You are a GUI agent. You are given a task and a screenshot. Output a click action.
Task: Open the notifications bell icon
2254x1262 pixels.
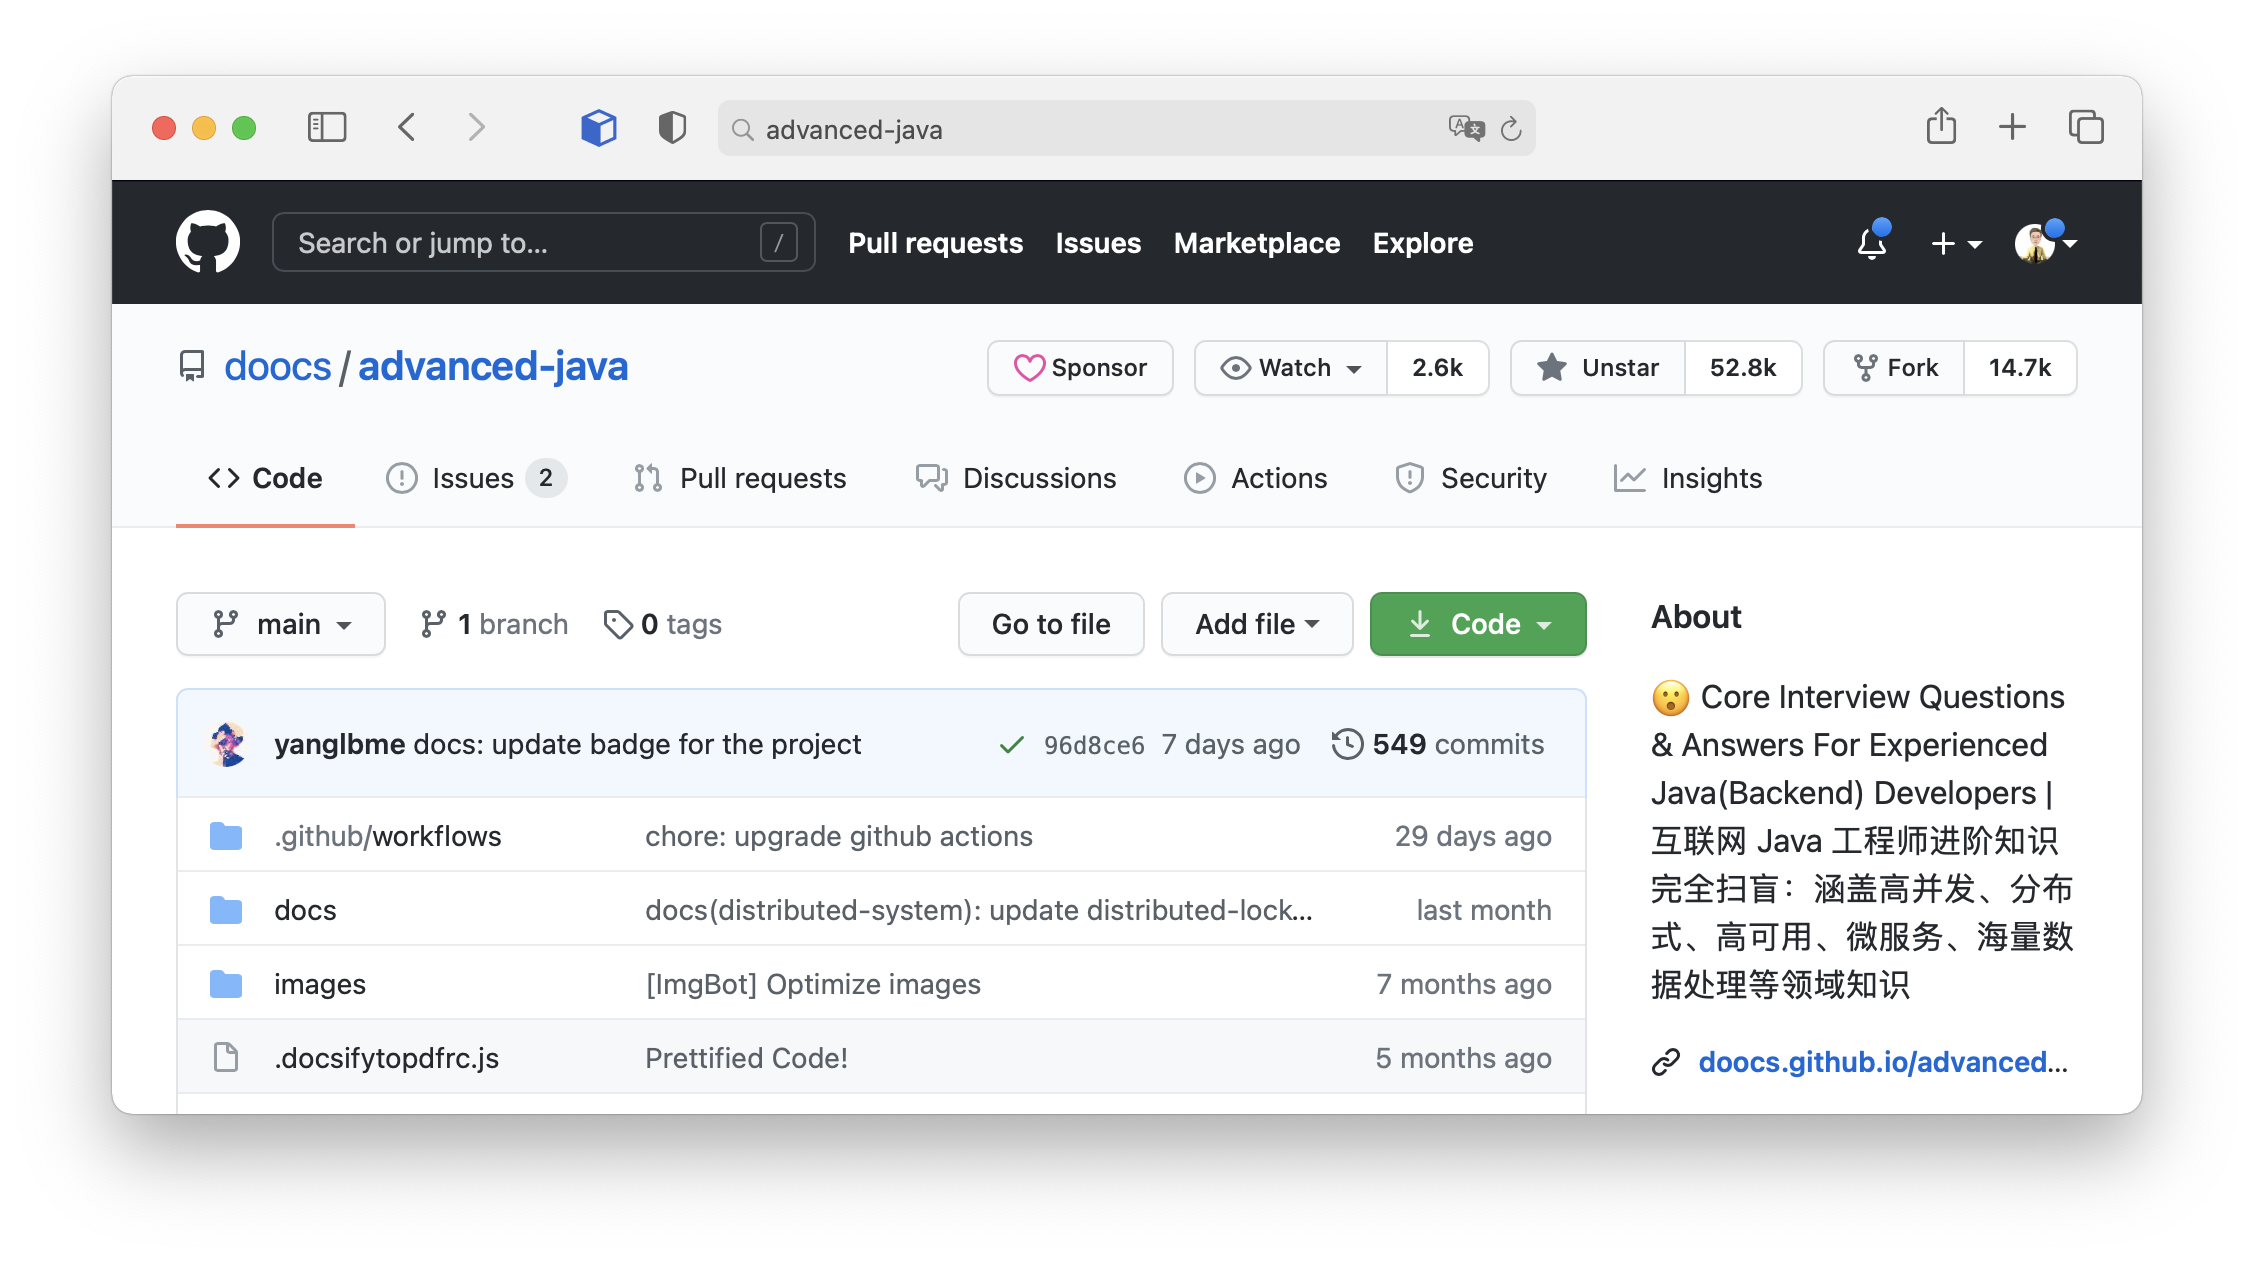[1872, 243]
